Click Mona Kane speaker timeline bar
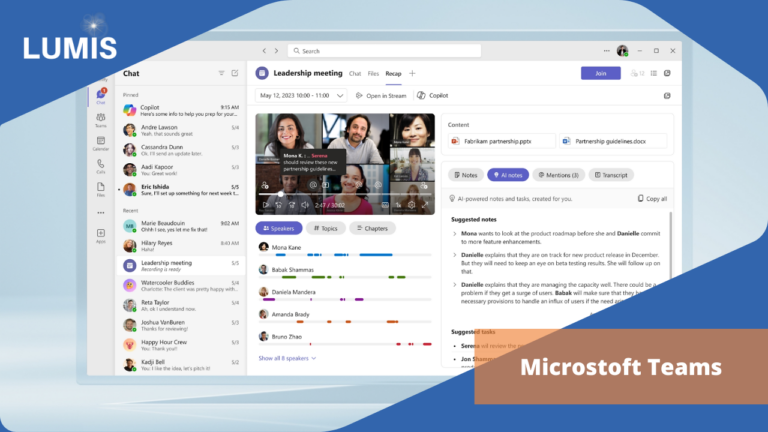This screenshot has width=768, height=432. click(345, 255)
